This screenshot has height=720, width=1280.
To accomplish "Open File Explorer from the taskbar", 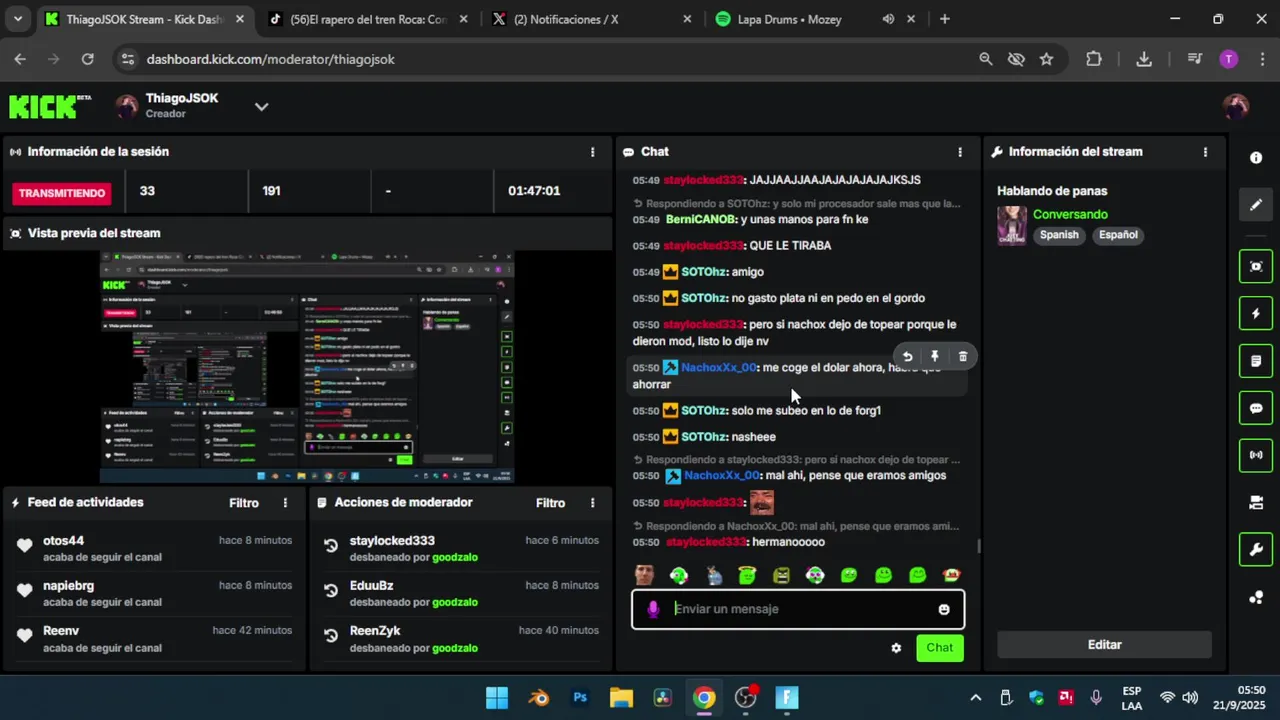I will [621, 698].
